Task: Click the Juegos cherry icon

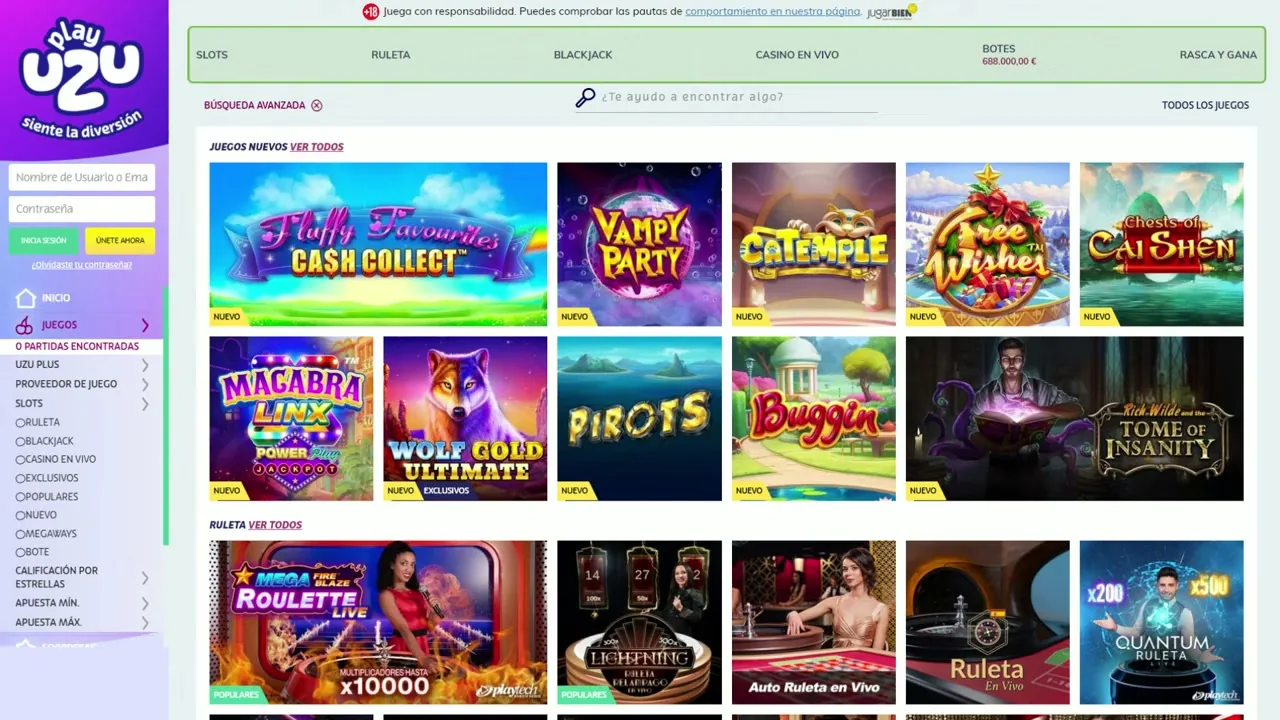Action: [25, 325]
